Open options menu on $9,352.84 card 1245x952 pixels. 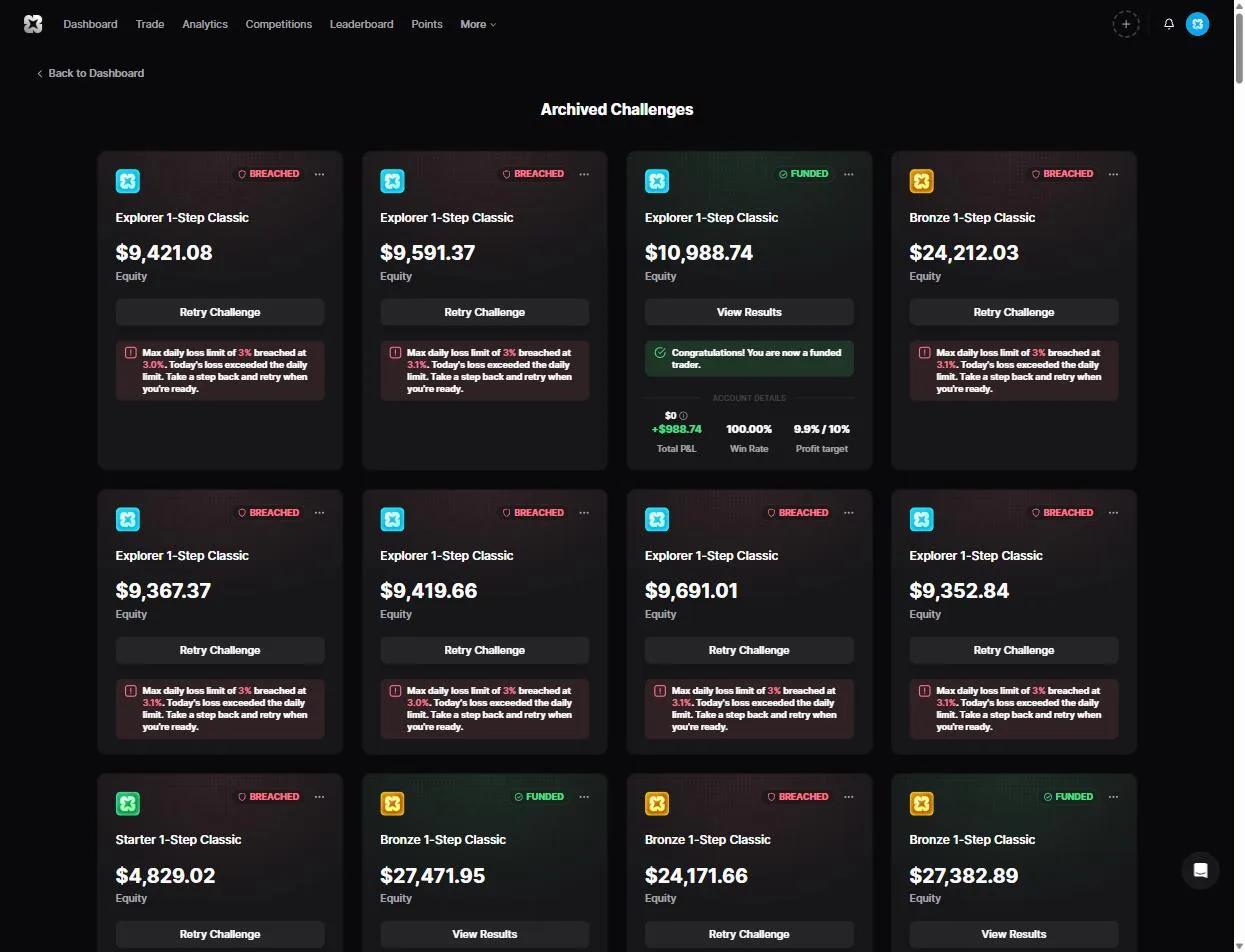1113,513
